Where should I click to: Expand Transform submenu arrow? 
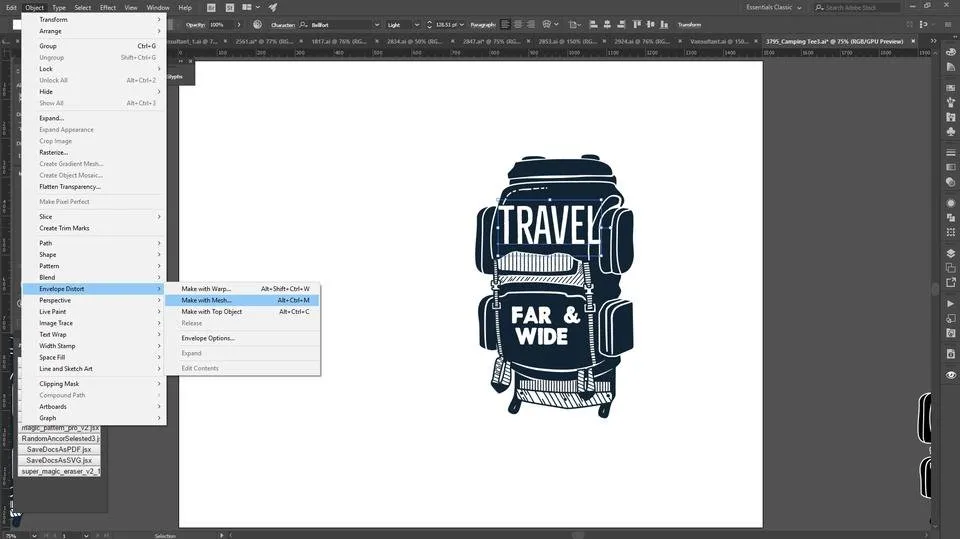coord(159,20)
